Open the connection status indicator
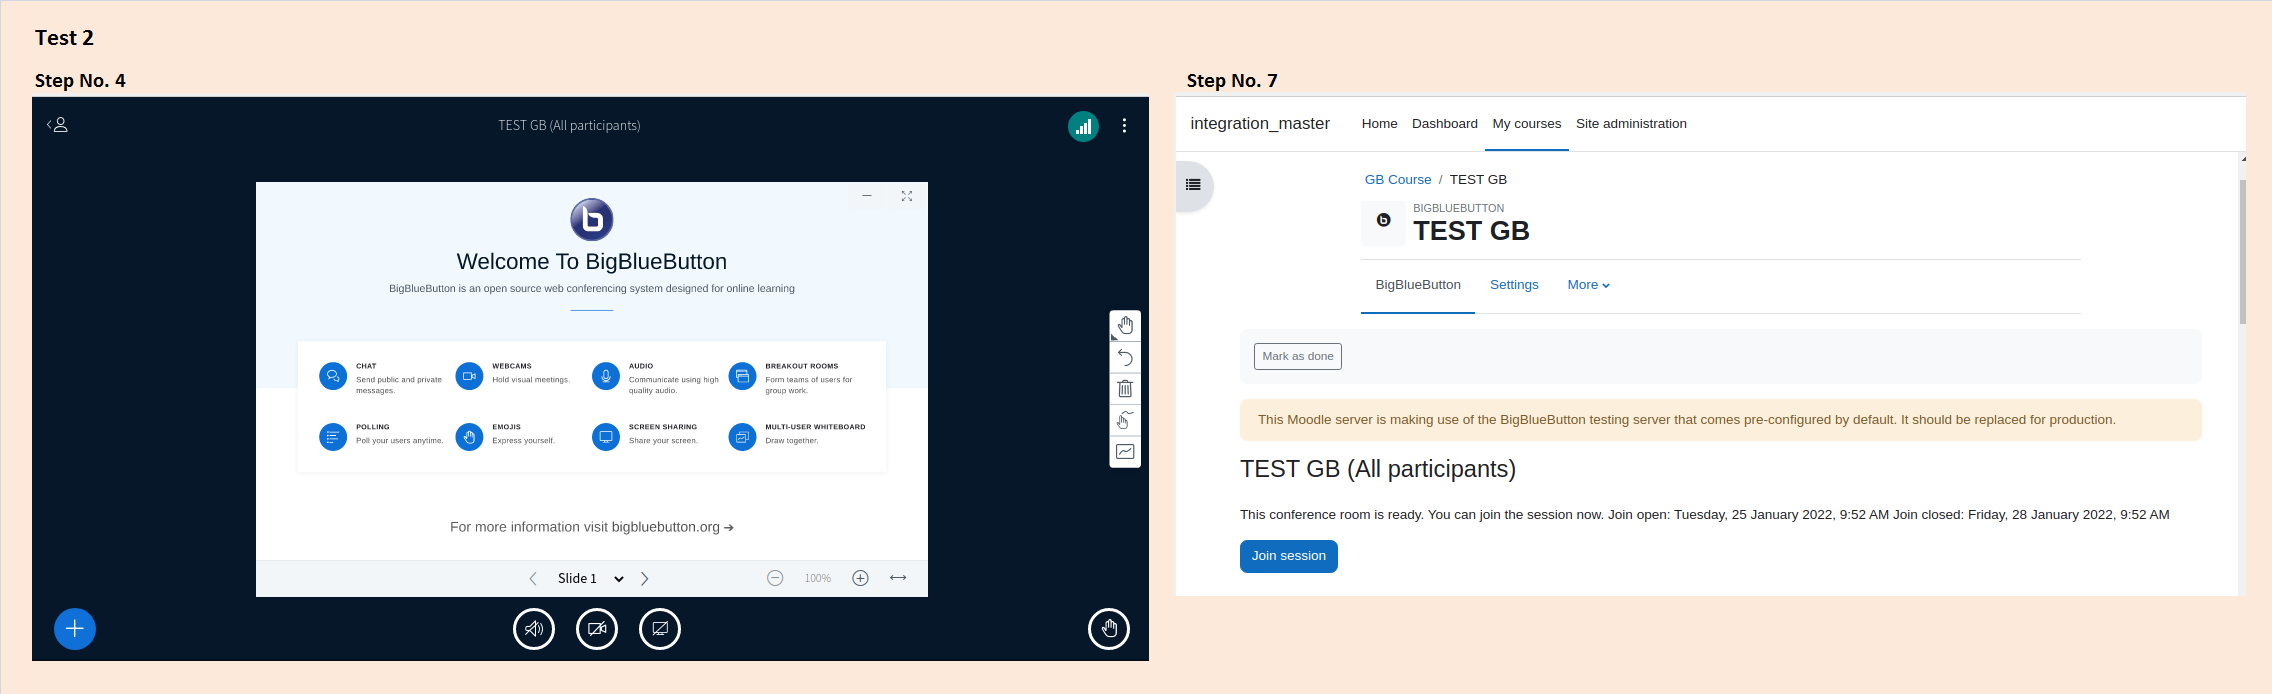Screen dimensions: 2272x694 [x=1083, y=126]
